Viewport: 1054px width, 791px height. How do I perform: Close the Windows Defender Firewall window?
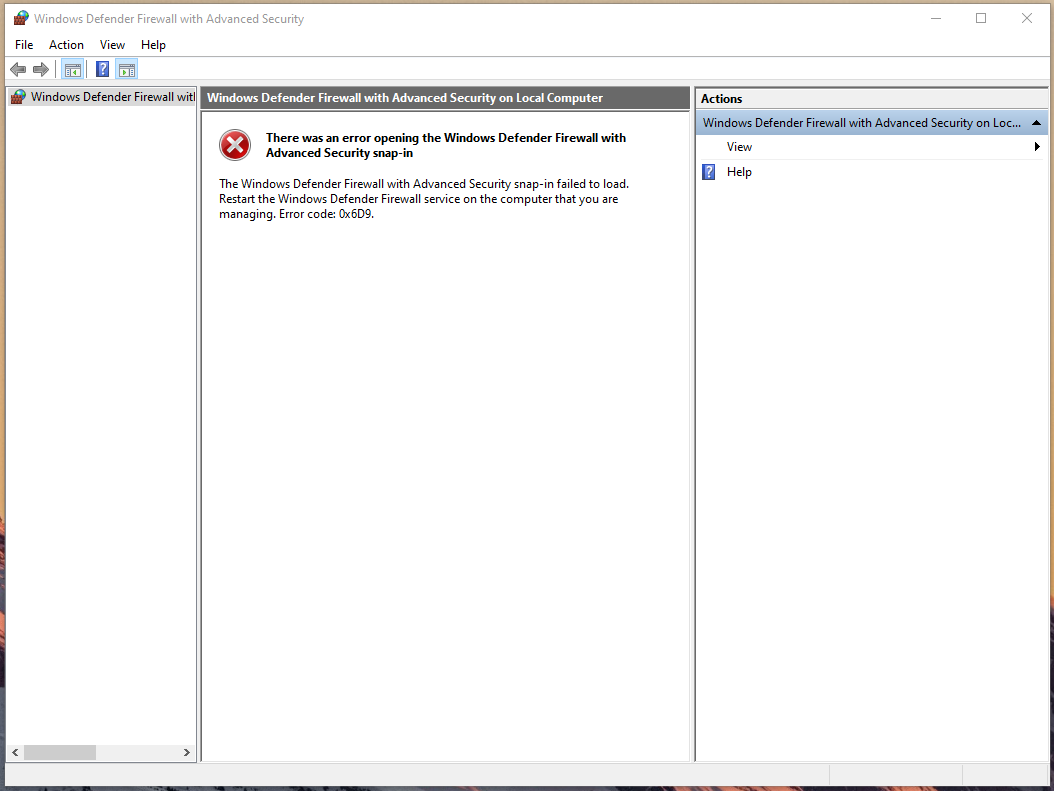tap(1026, 19)
